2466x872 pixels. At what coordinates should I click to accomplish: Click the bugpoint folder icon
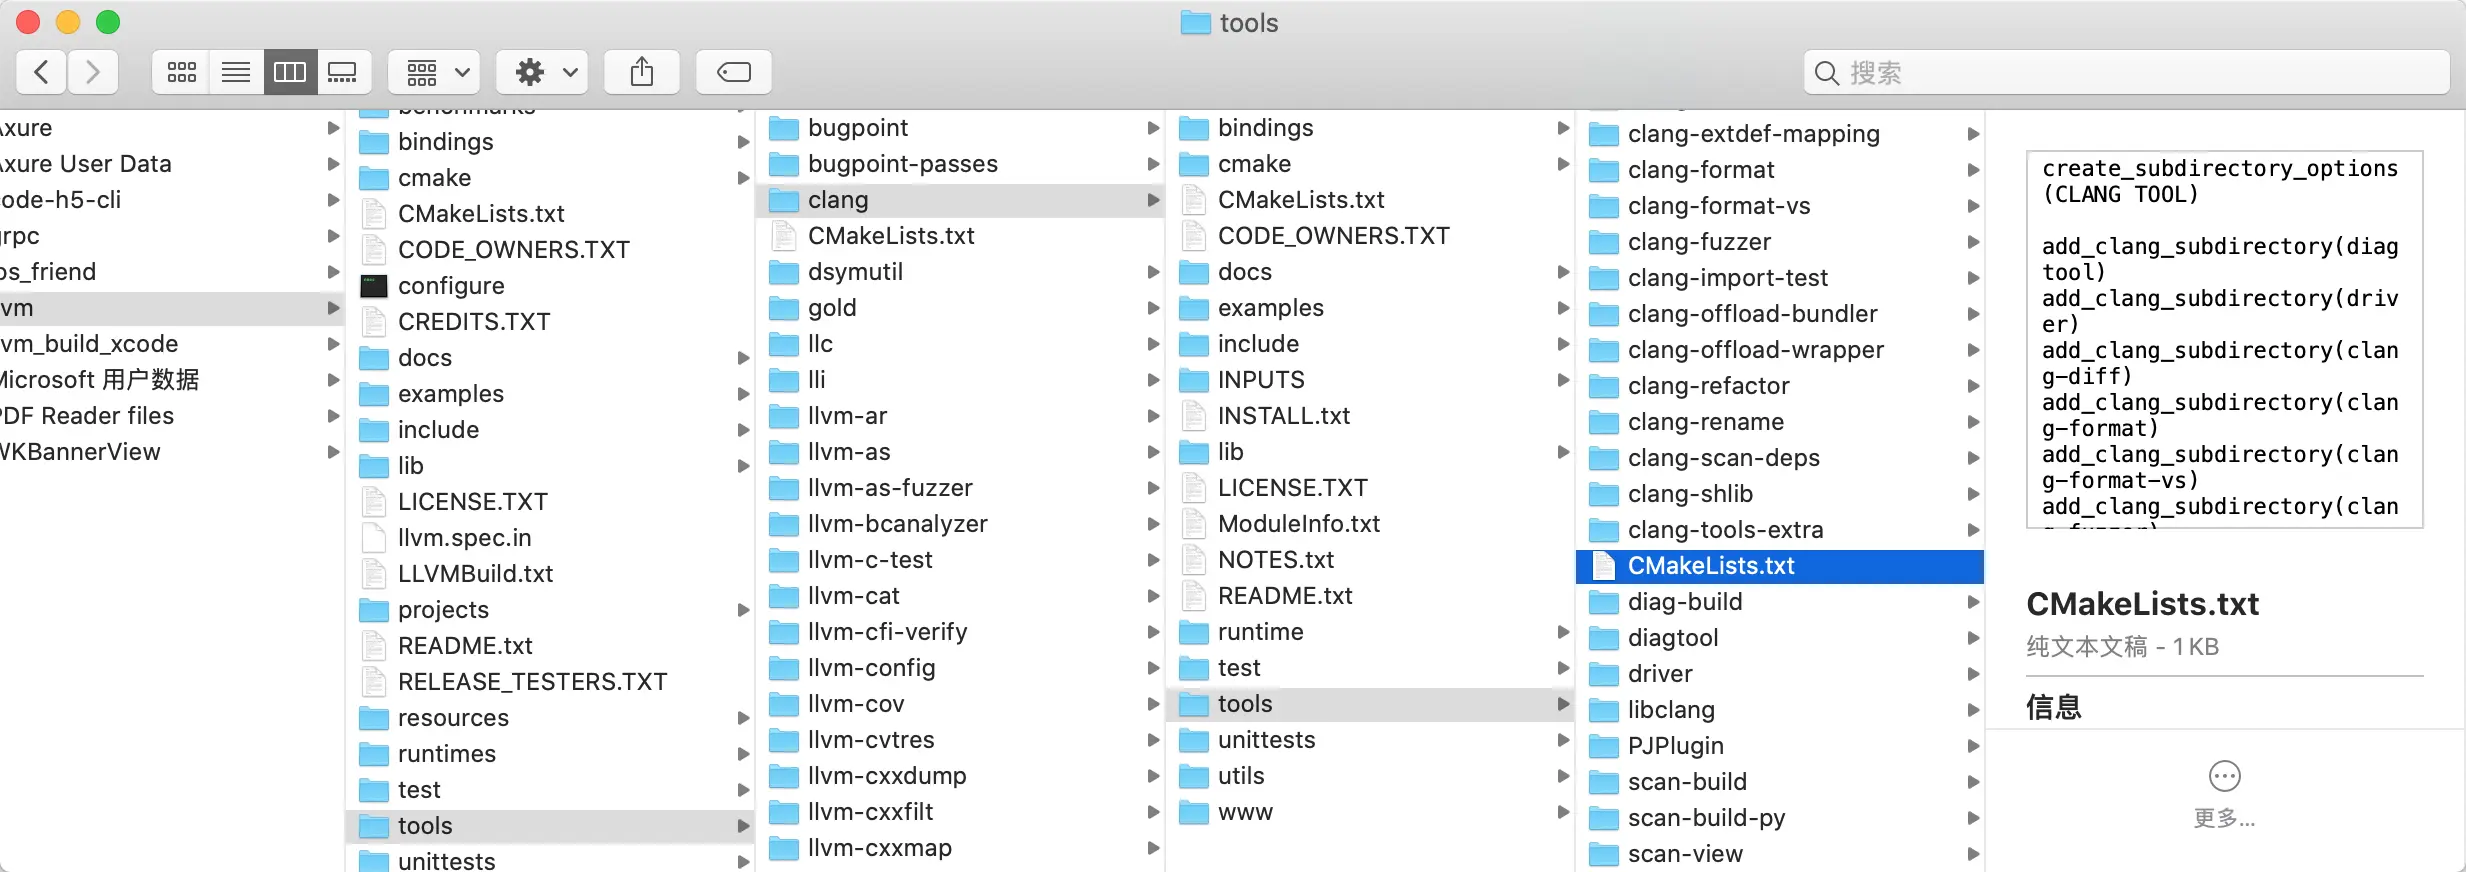click(784, 128)
